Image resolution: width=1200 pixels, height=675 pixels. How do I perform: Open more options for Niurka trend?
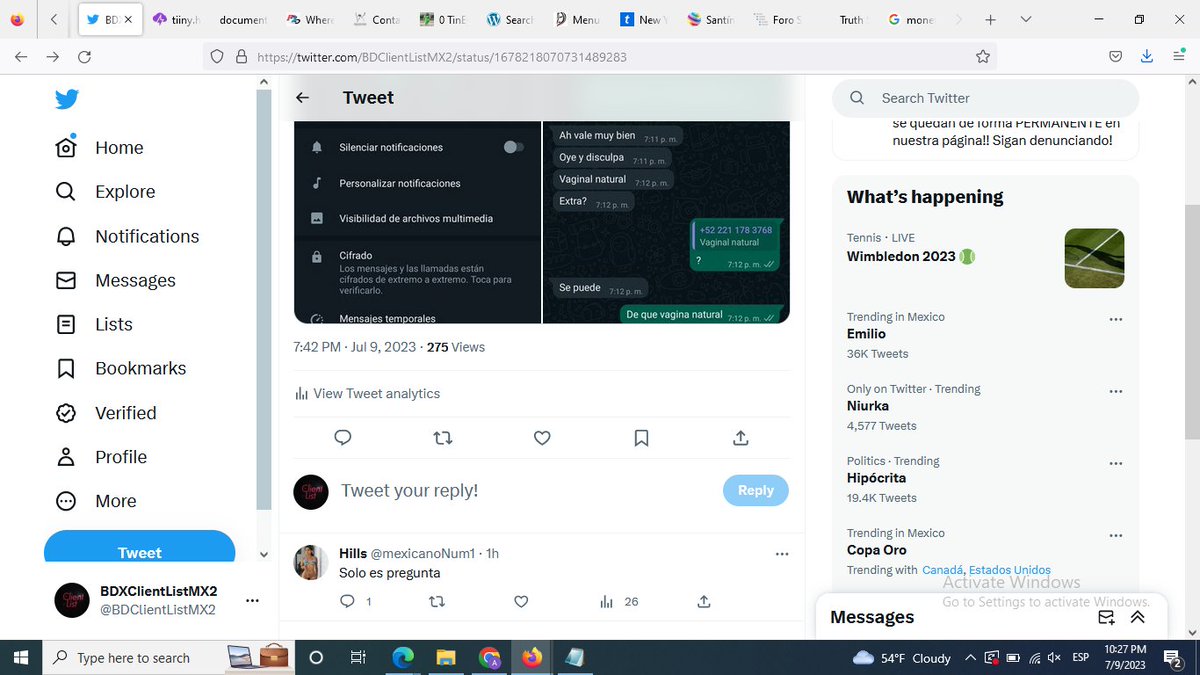point(1116,392)
